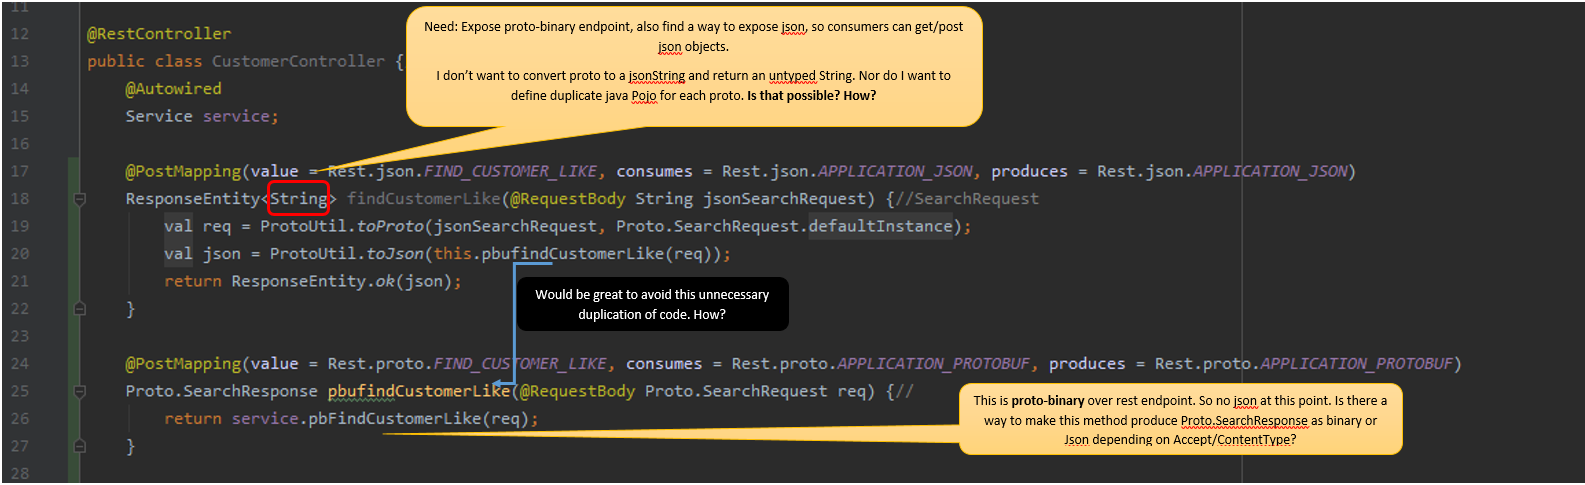Click the 'public class' keywords on line 13

tap(144, 61)
